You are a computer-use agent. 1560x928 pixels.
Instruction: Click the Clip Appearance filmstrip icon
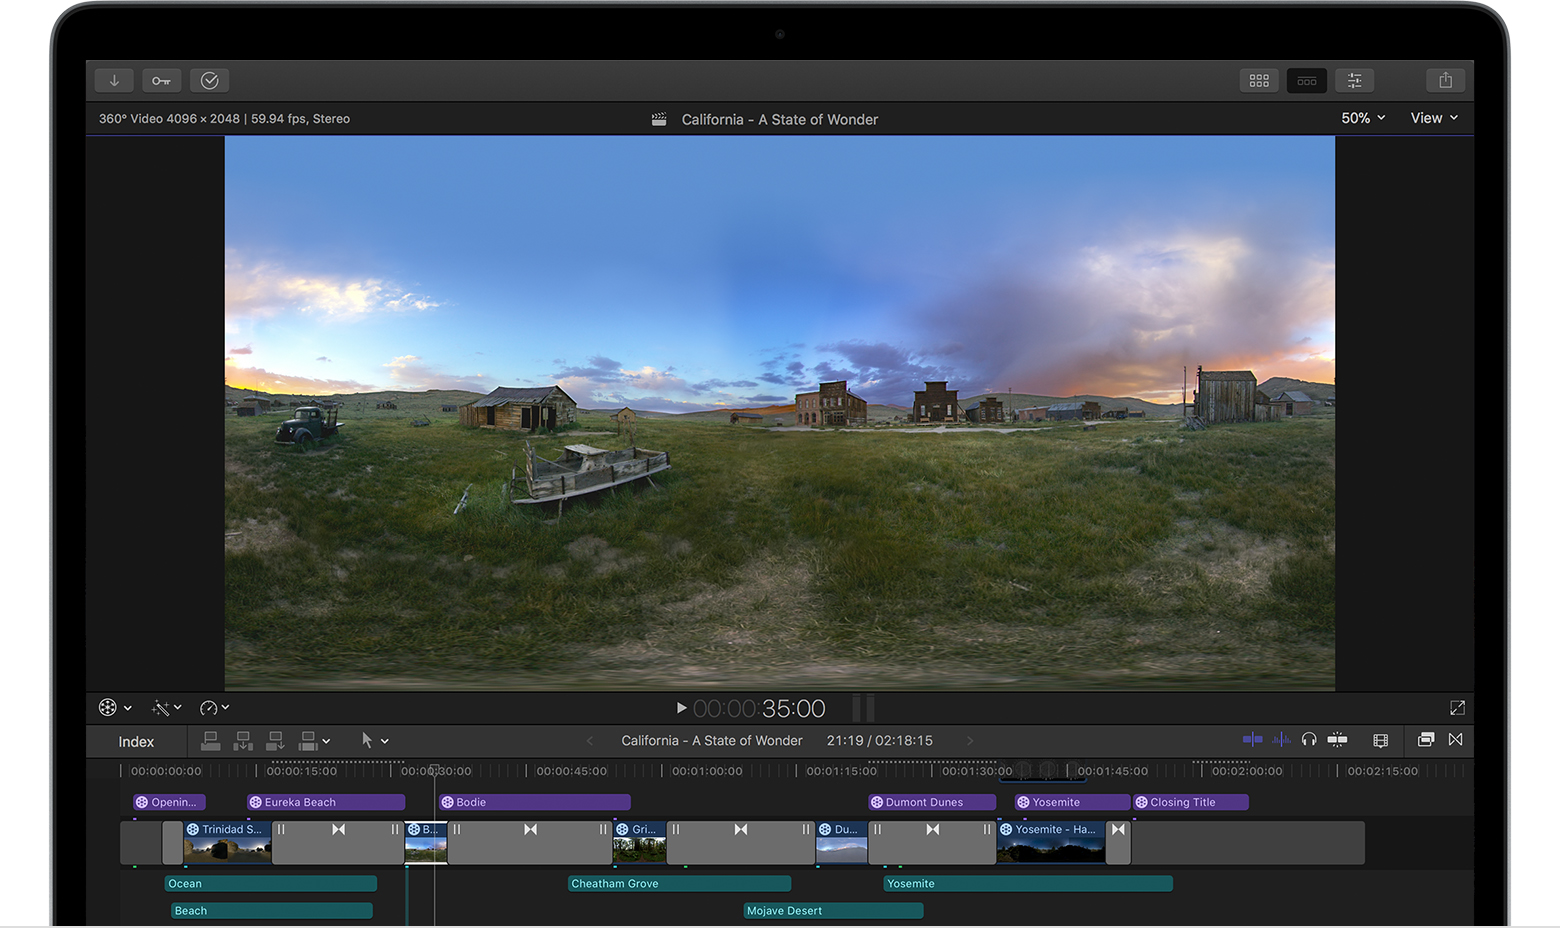1380,740
